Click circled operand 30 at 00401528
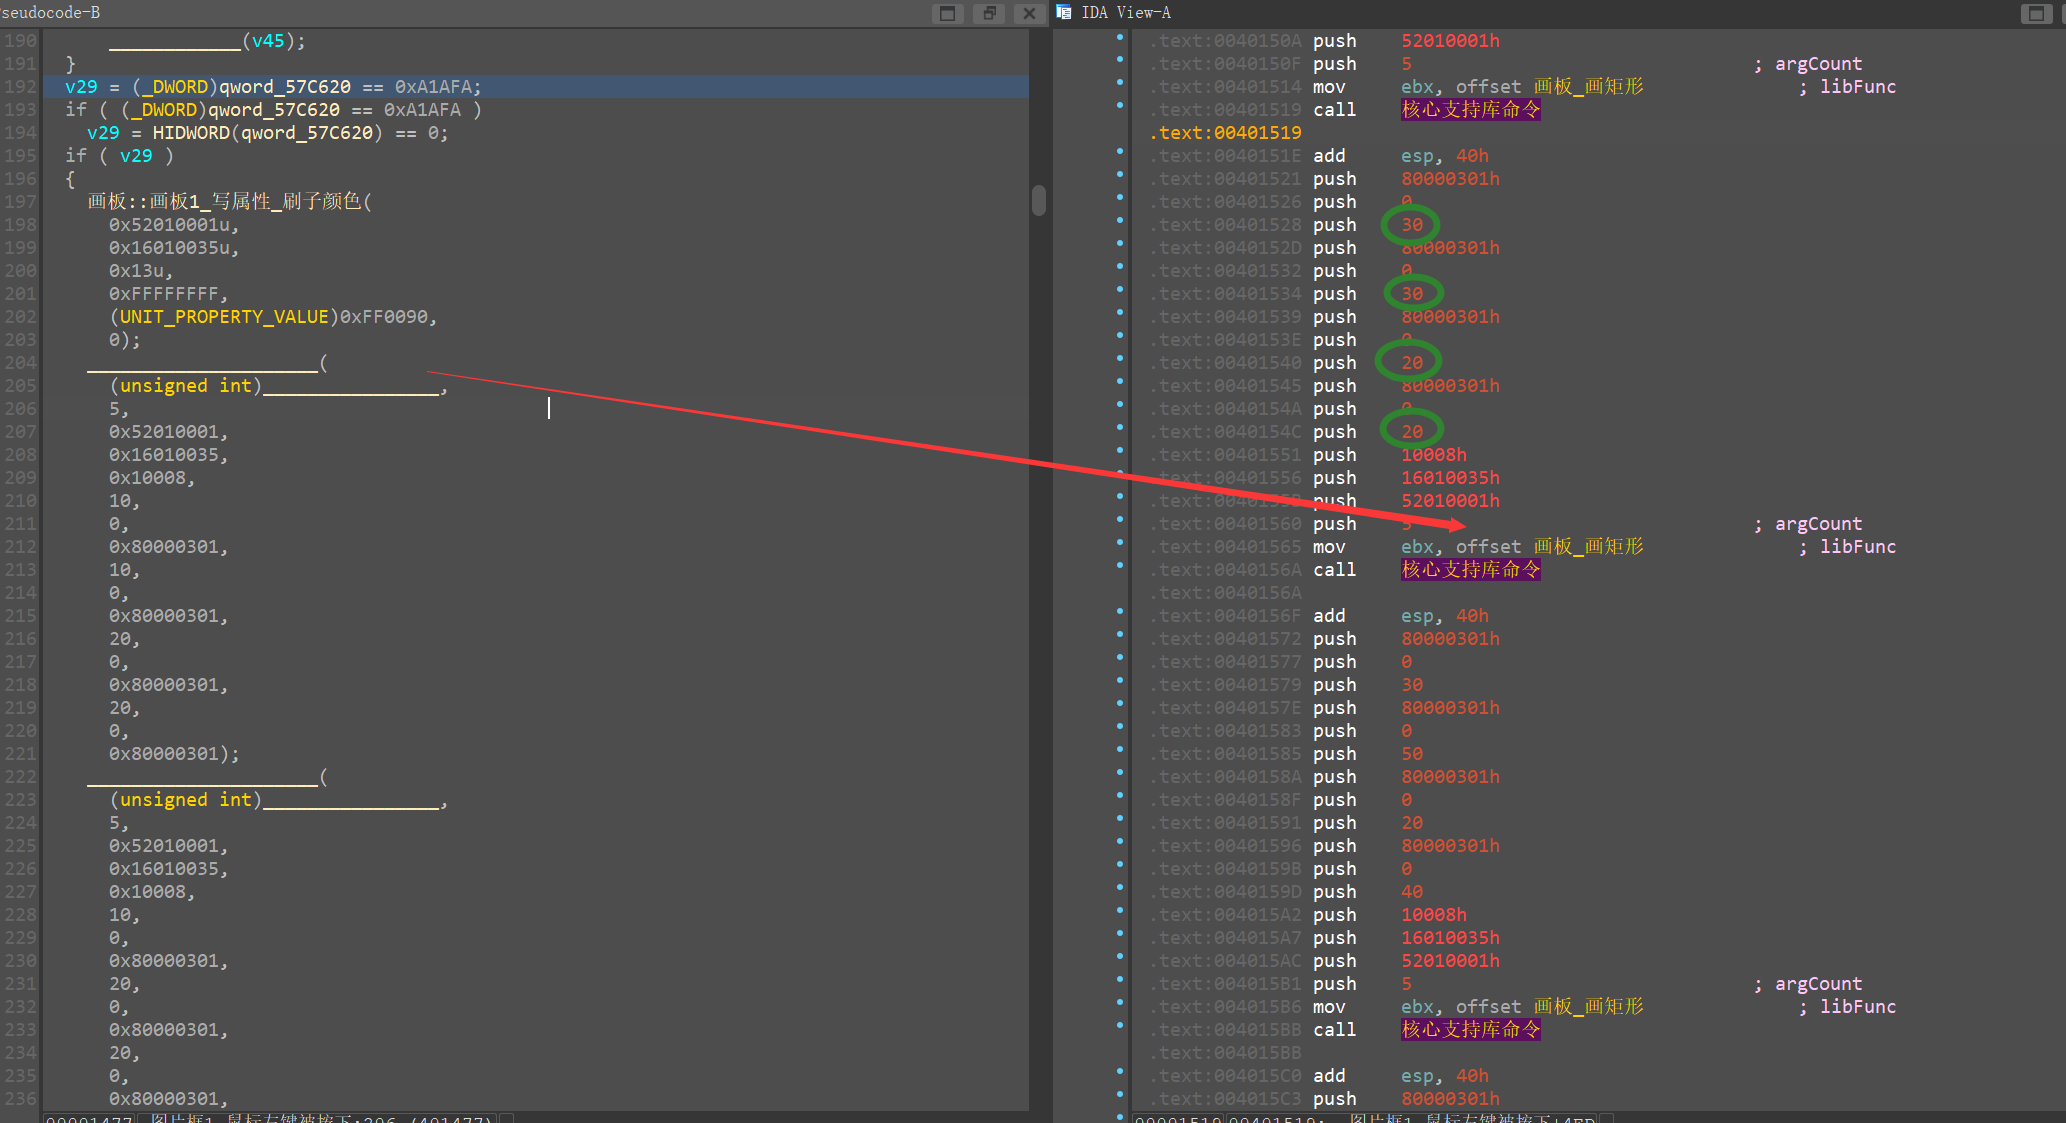The height and width of the screenshot is (1123, 2066). pyautogui.click(x=1411, y=225)
